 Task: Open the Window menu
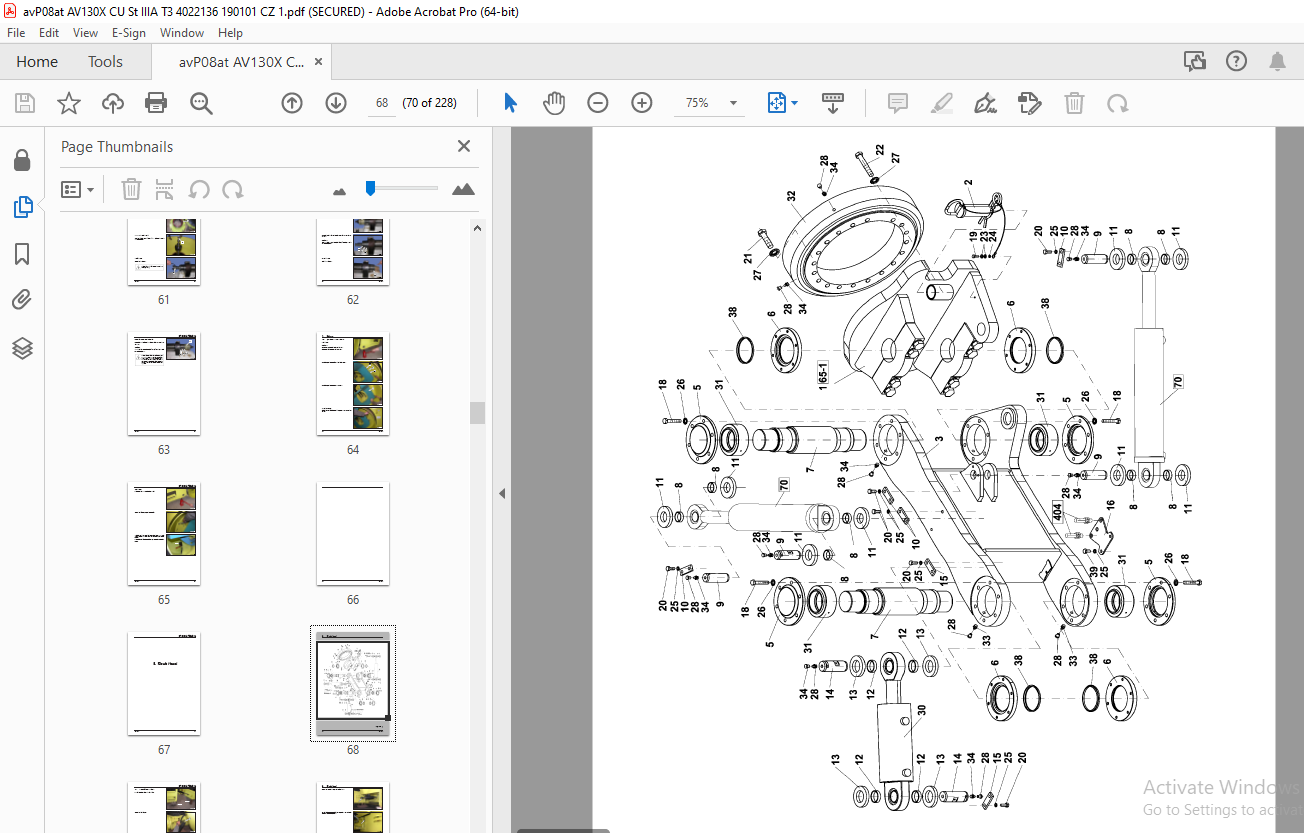pyautogui.click(x=182, y=33)
